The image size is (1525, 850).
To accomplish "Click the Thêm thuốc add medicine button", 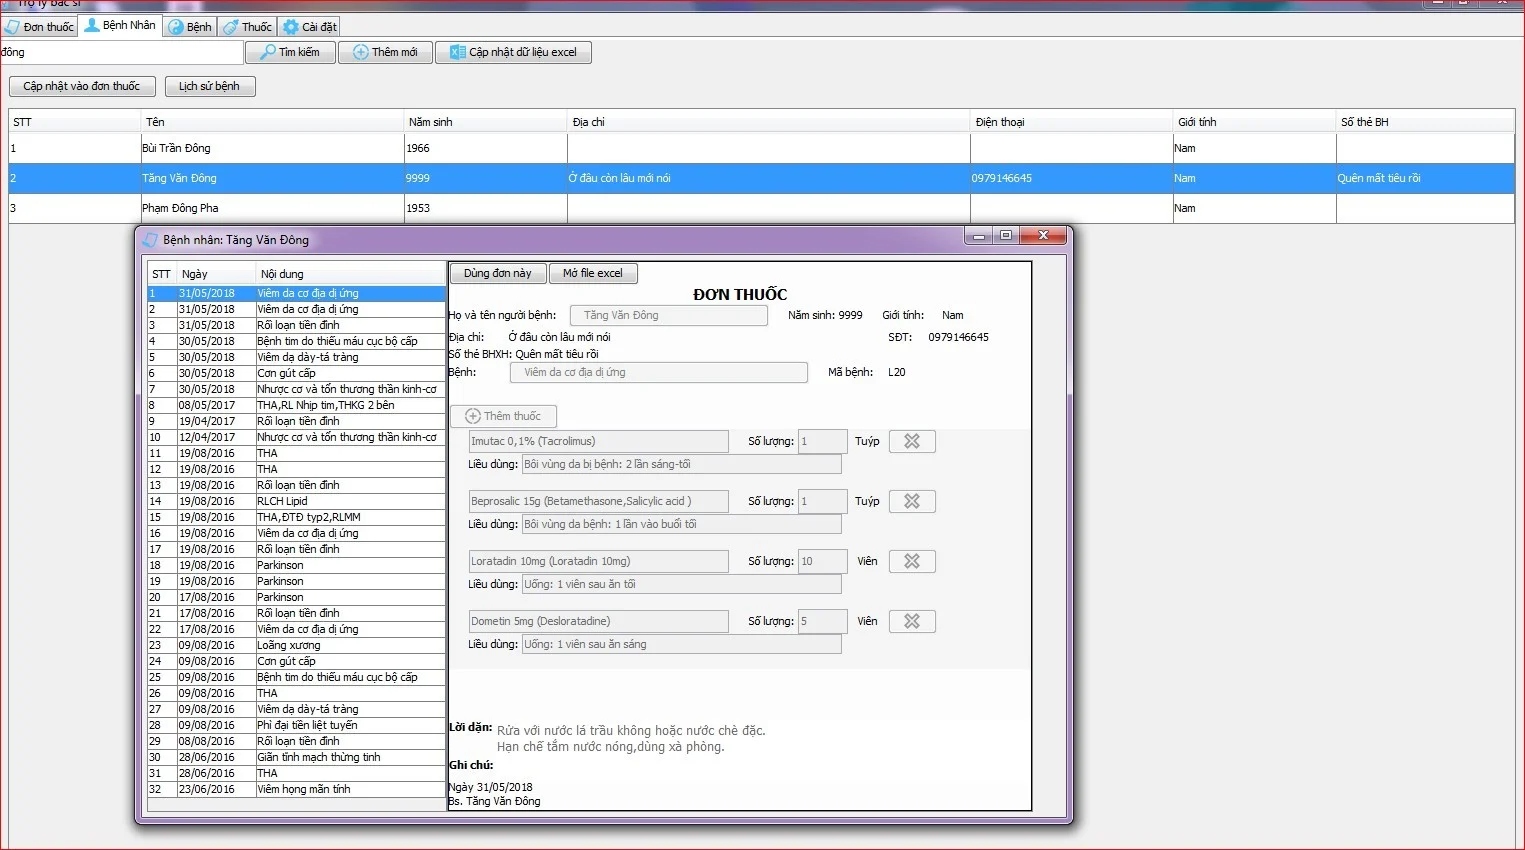I will click(x=503, y=416).
